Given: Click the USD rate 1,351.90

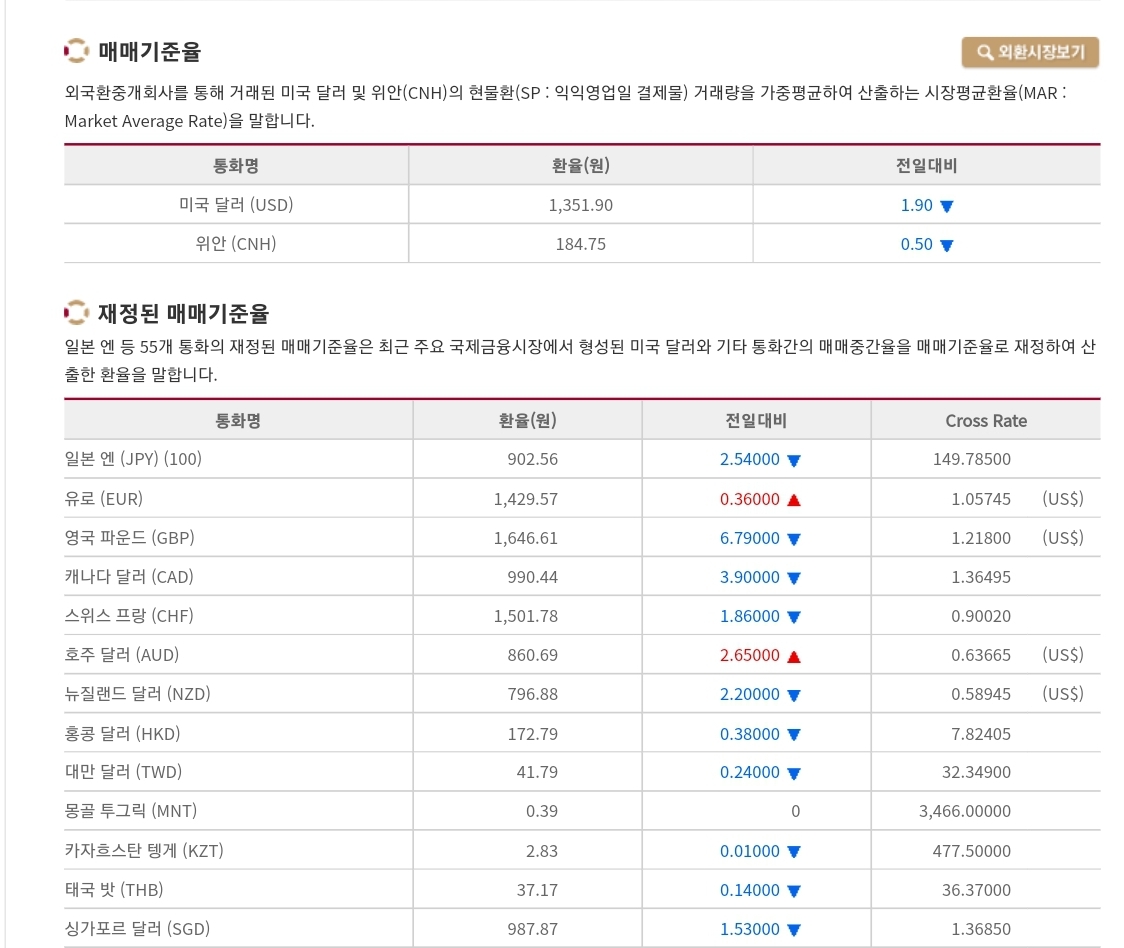Looking at the screenshot, I should coord(581,205).
